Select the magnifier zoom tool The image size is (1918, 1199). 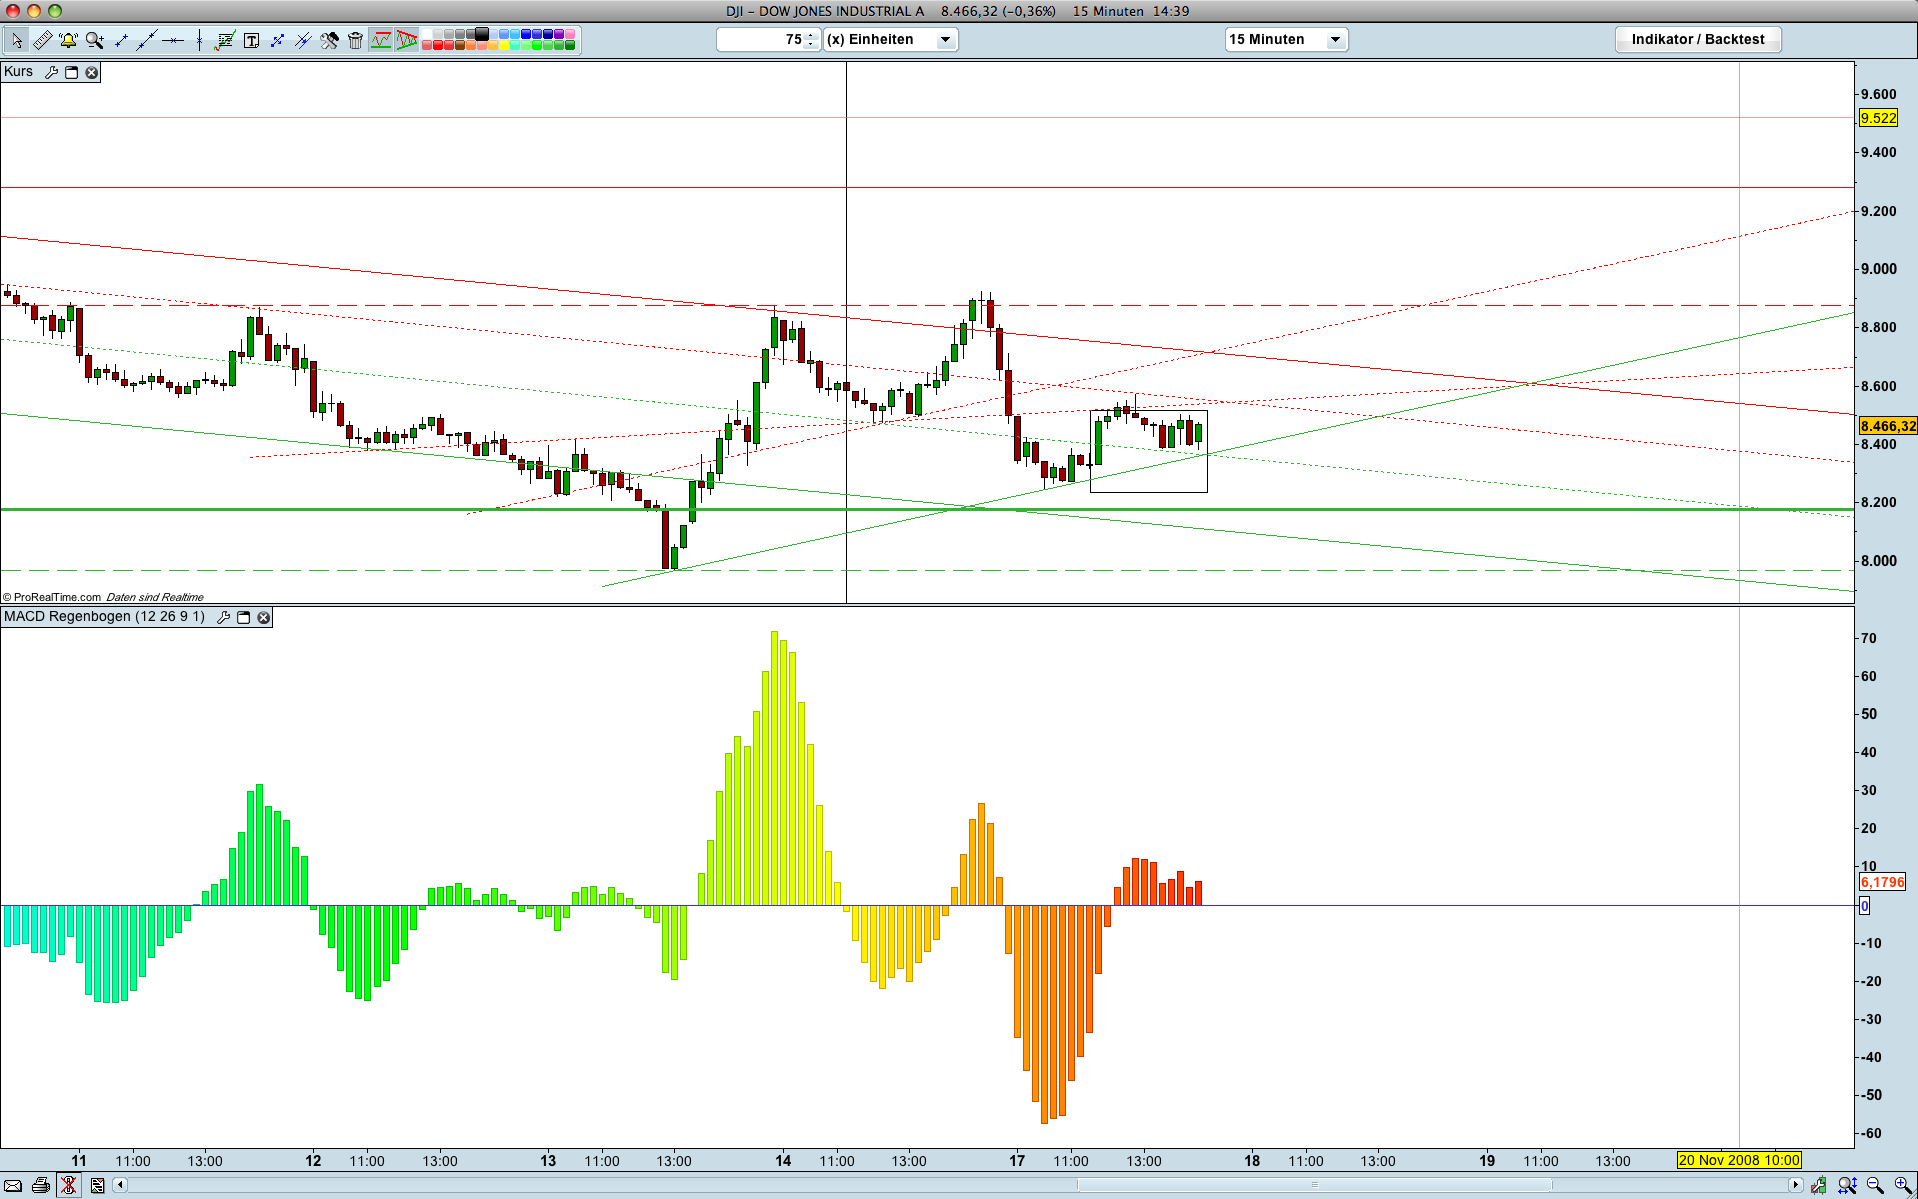tap(95, 40)
